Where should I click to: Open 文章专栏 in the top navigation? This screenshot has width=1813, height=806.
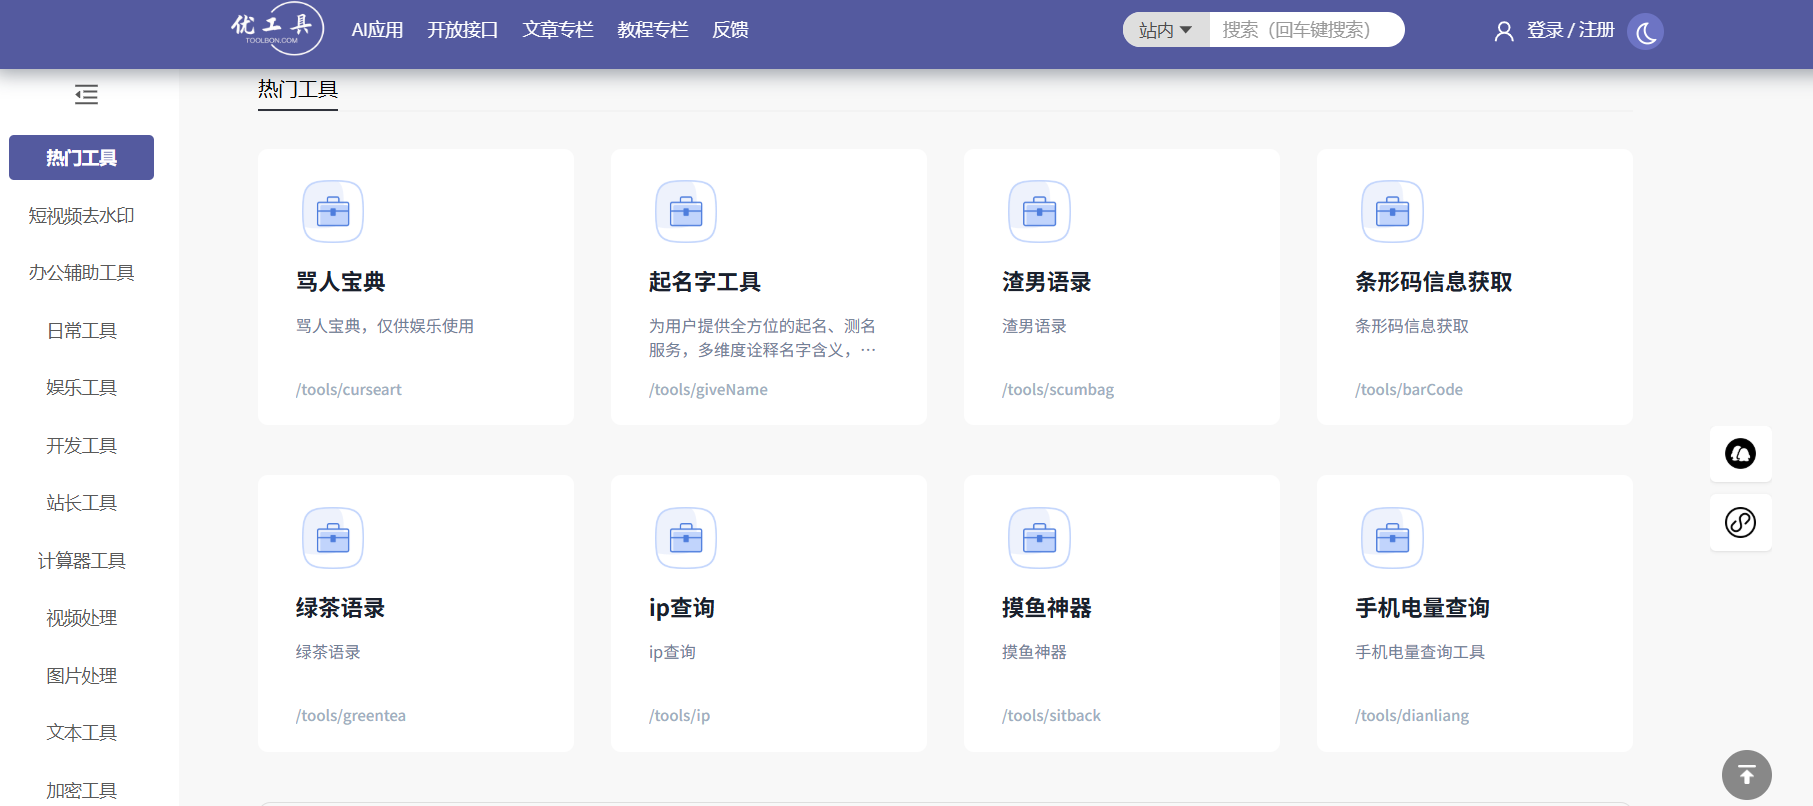pos(557,30)
